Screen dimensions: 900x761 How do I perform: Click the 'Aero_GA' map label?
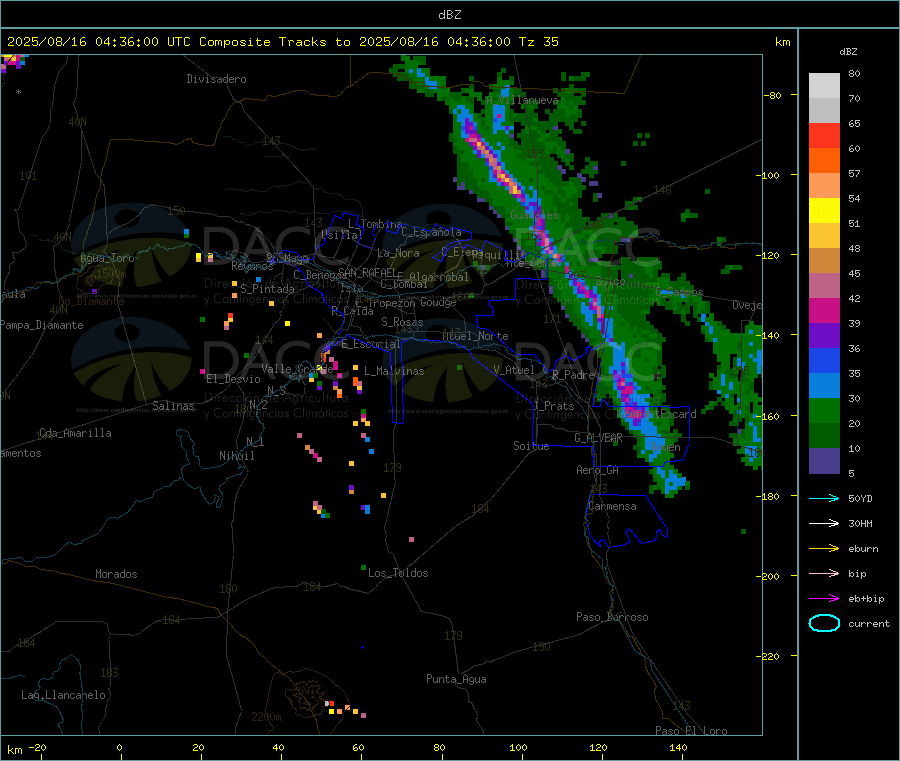pos(597,470)
